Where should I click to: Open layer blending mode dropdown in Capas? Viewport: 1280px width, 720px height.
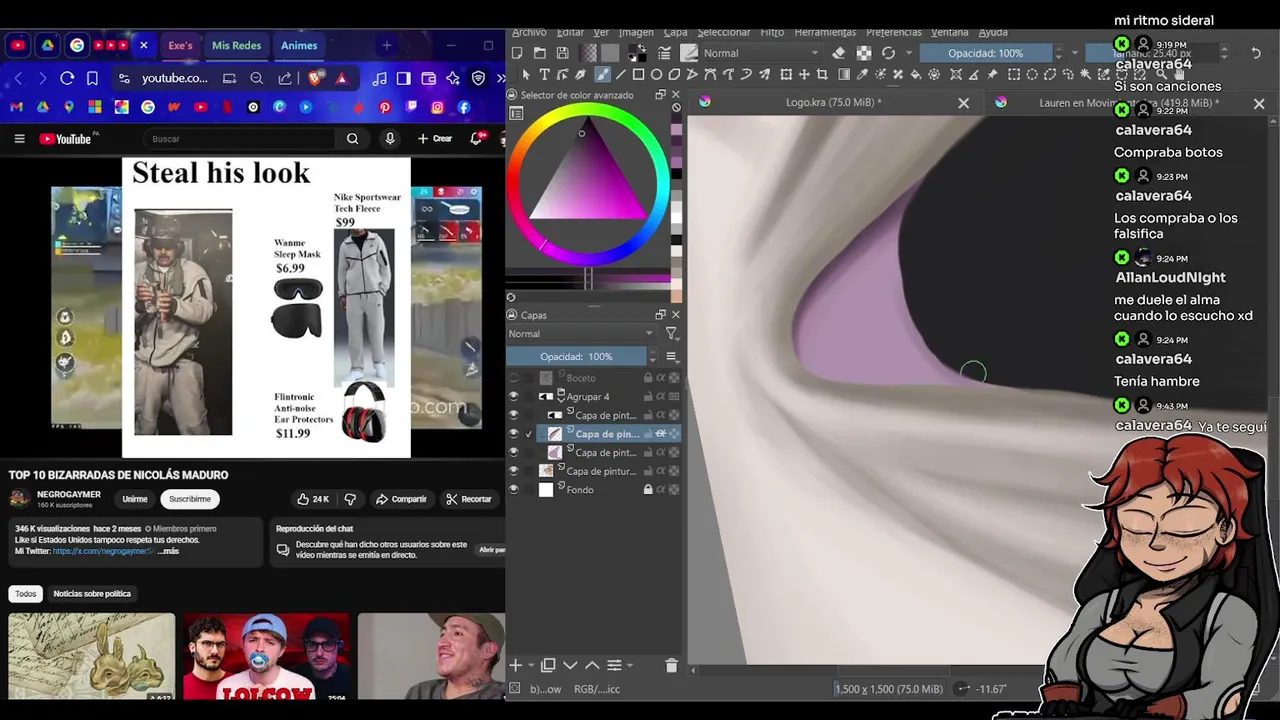[581, 334]
